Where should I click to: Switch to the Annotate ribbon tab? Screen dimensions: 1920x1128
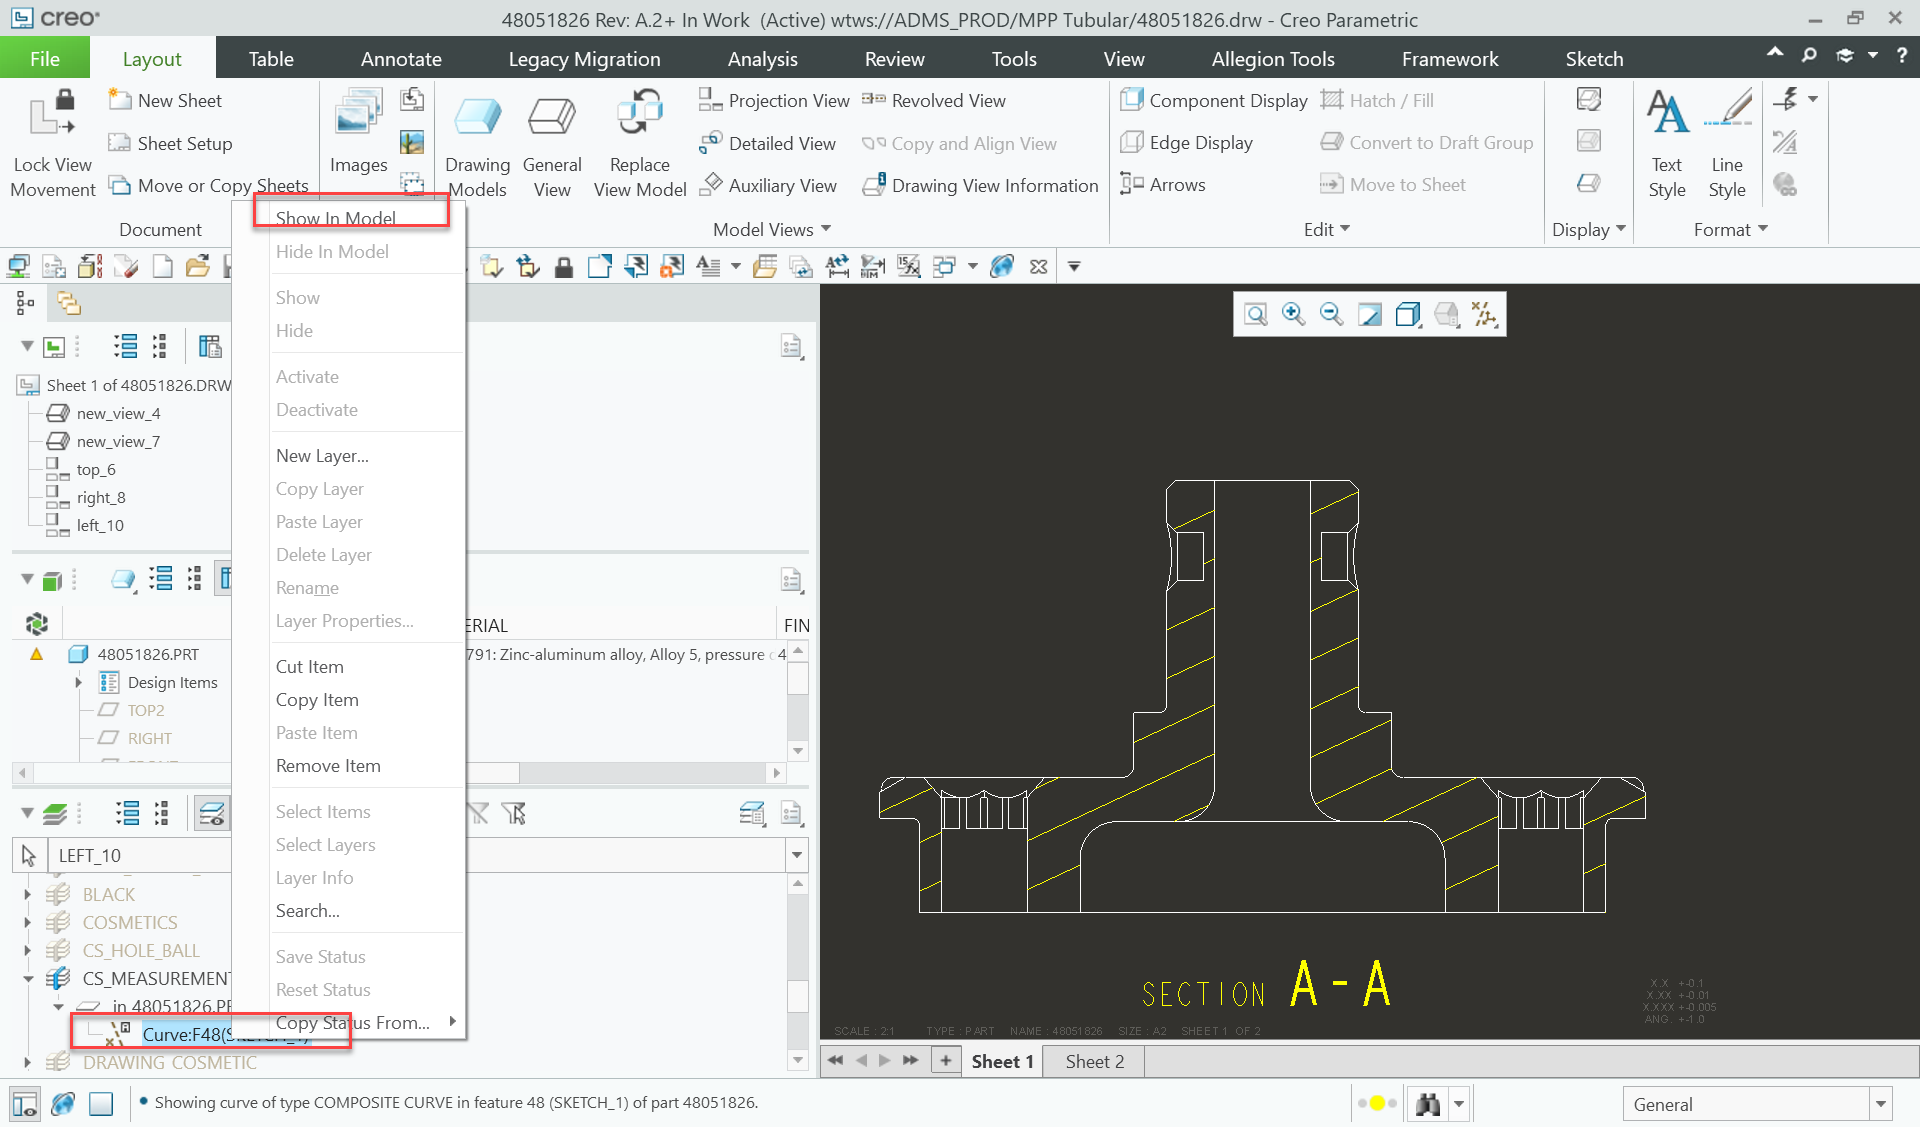[x=401, y=58]
